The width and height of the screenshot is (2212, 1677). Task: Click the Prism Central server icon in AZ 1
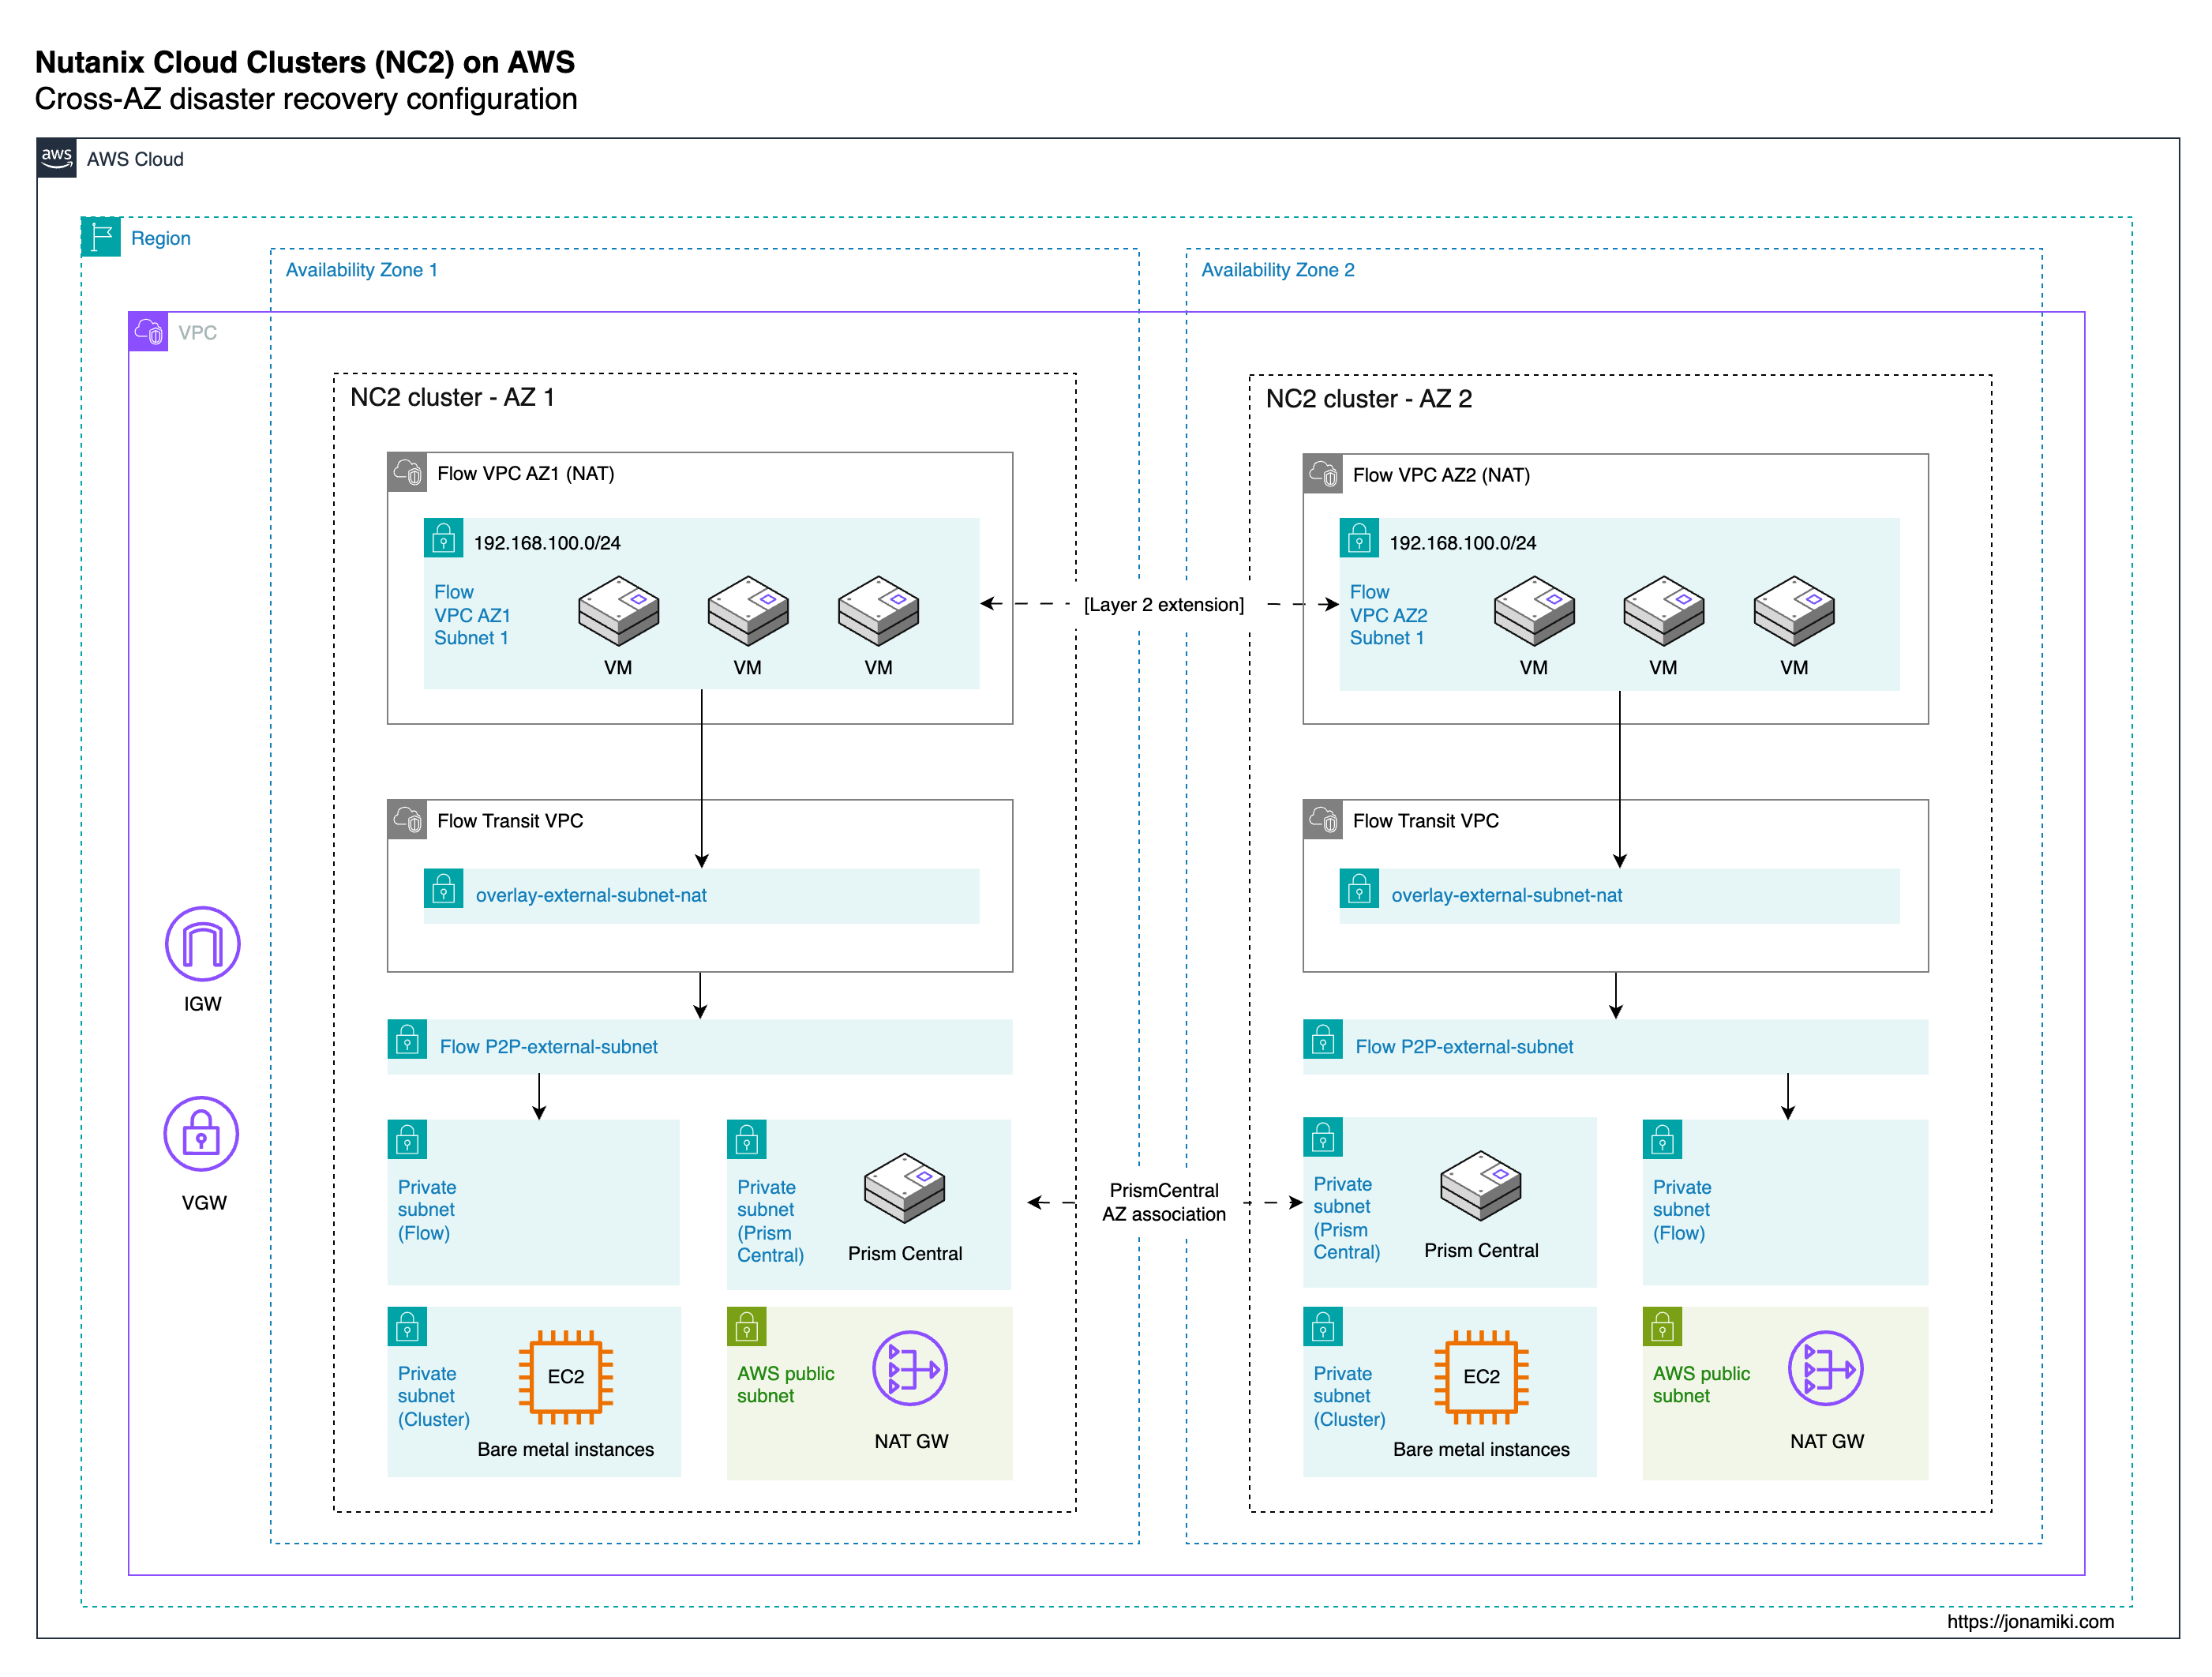click(905, 1189)
